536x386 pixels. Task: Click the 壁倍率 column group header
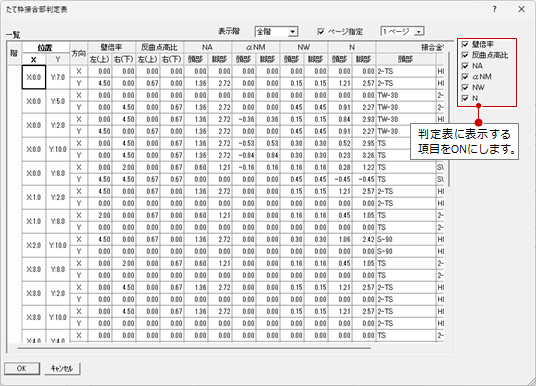pos(112,47)
